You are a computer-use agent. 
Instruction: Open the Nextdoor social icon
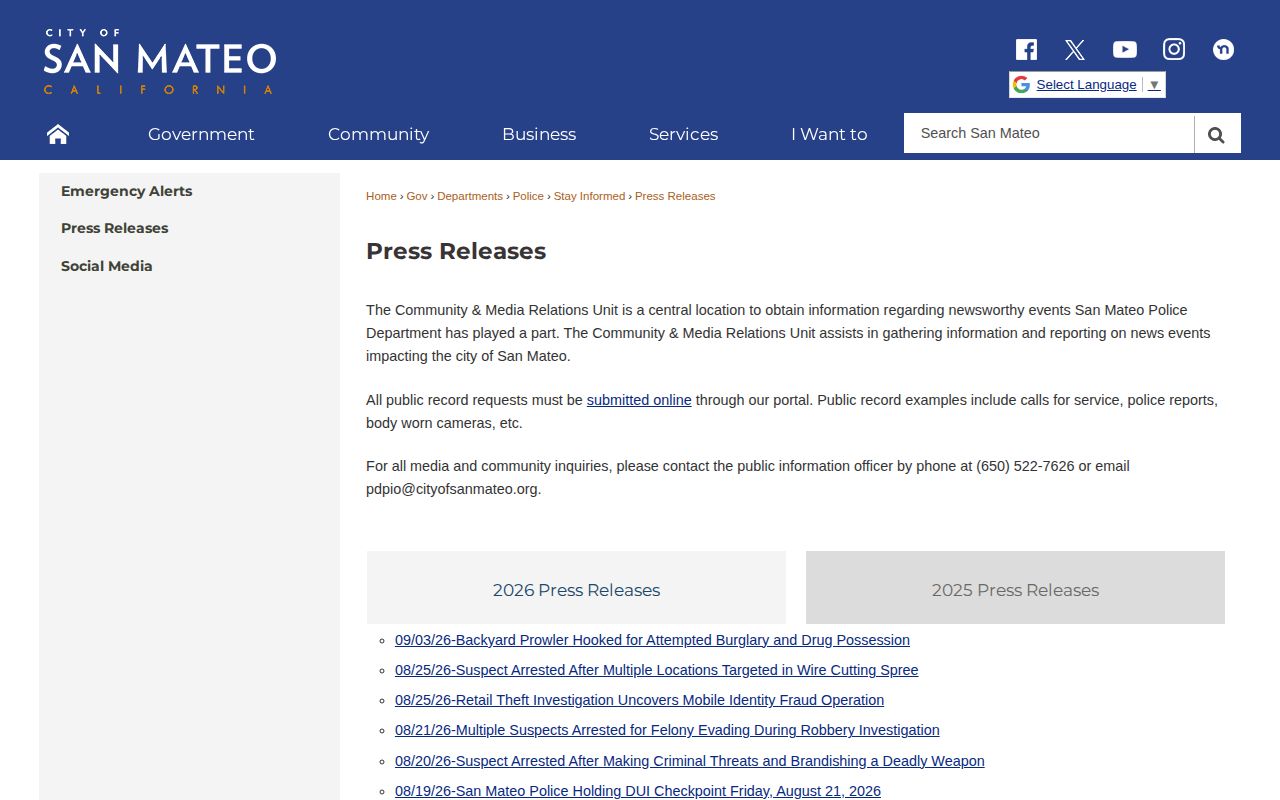(1223, 49)
